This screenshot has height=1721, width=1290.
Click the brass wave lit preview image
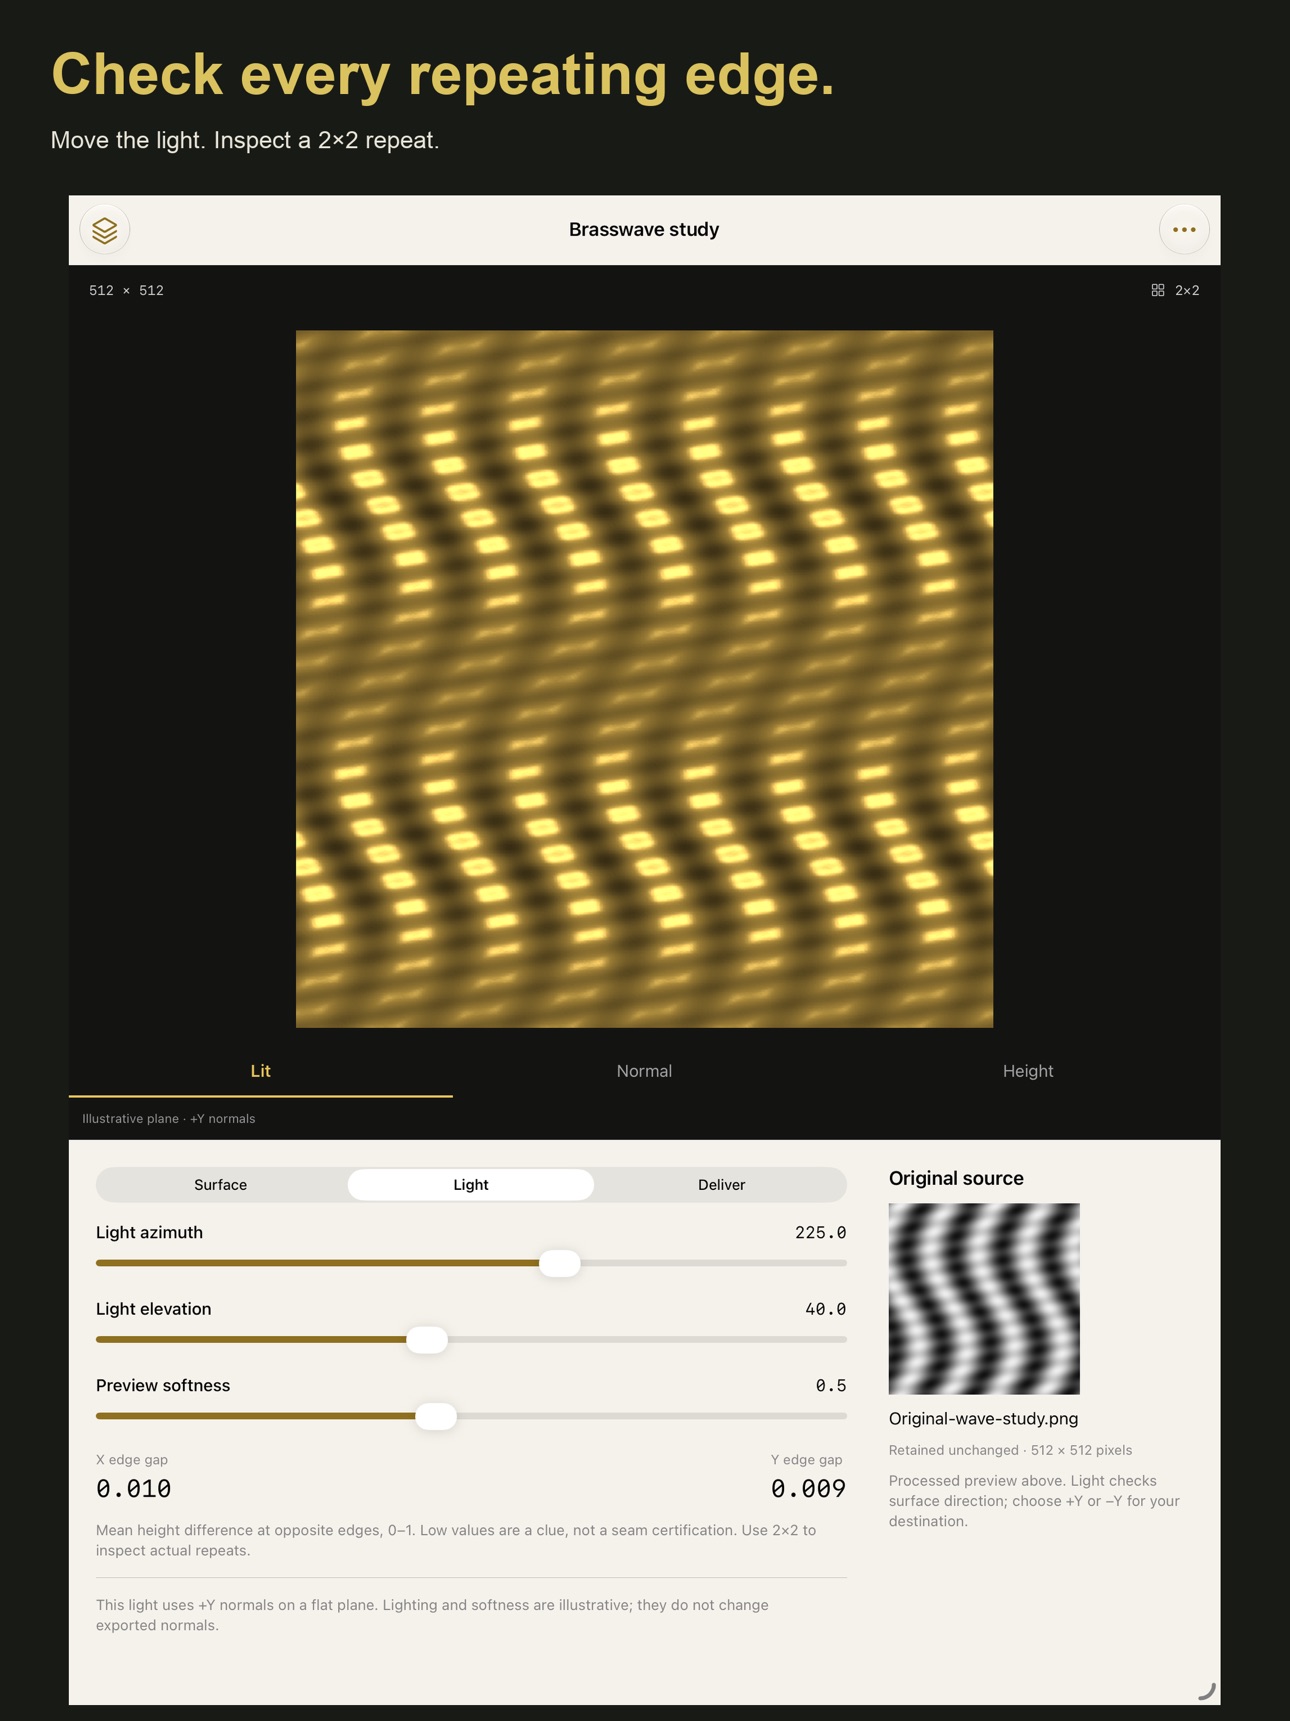tap(644, 679)
